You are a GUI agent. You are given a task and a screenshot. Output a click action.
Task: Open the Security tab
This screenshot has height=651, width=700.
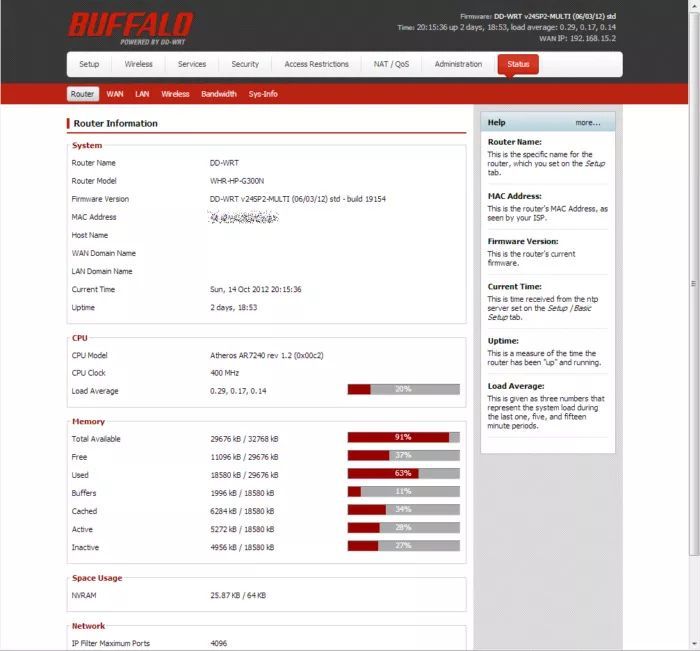(x=245, y=64)
